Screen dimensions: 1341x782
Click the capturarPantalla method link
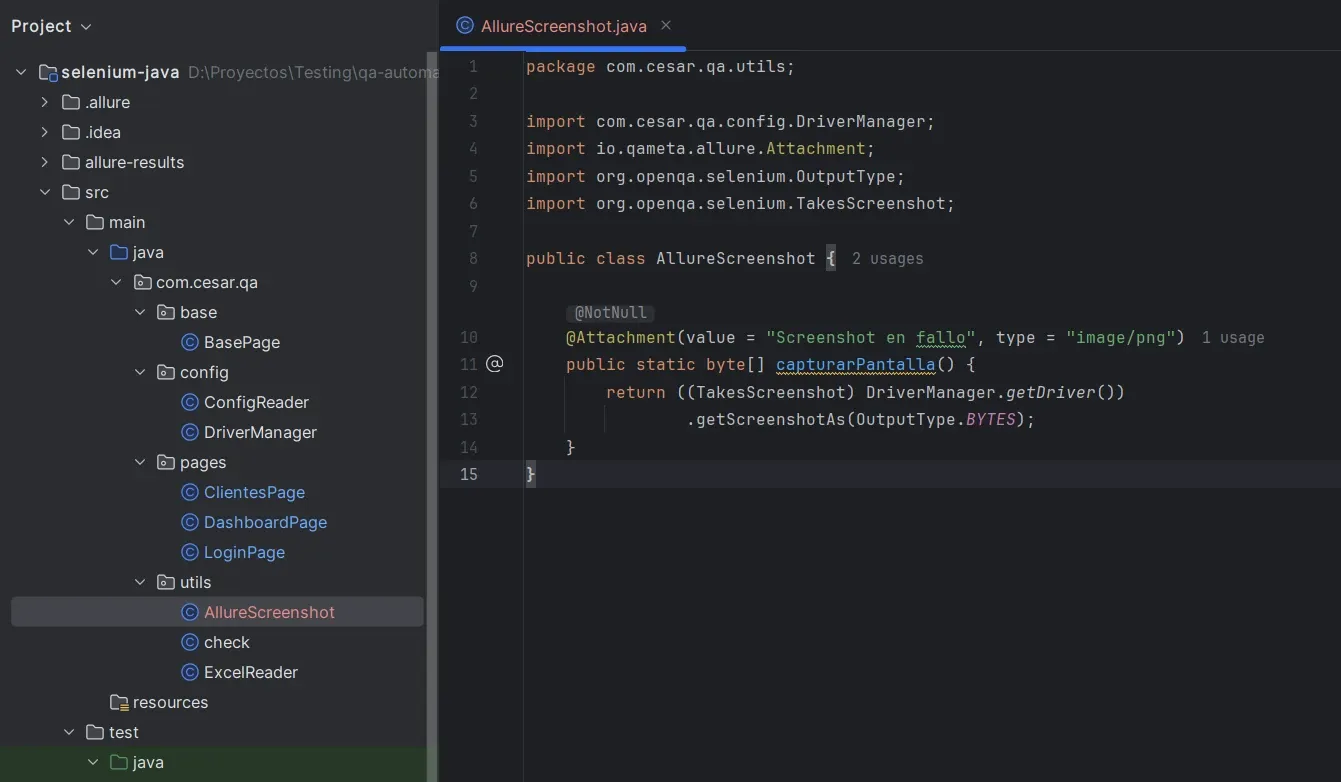tap(855, 364)
